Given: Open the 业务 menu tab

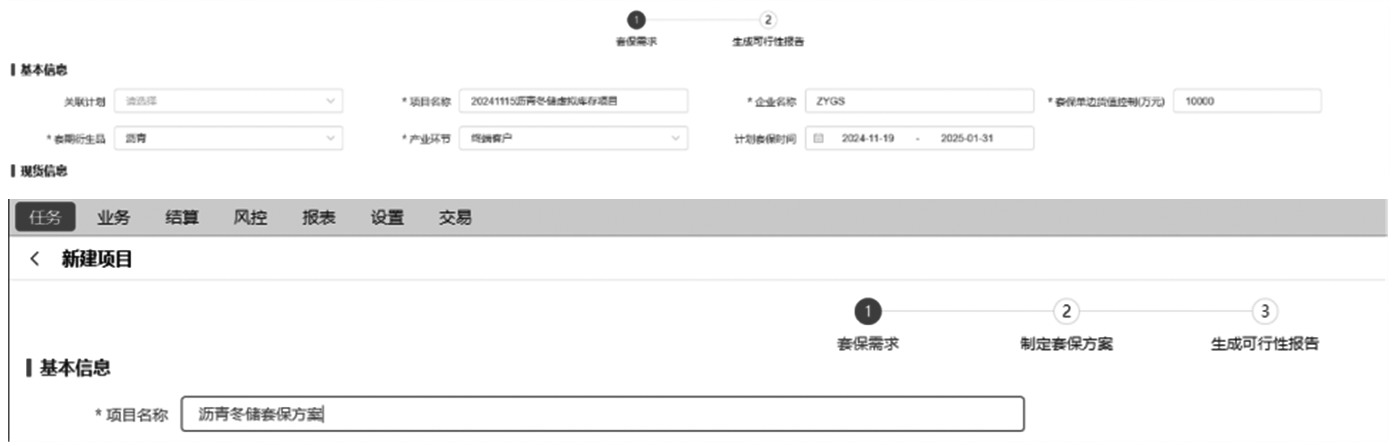Looking at the screenshot, I should pyautogui.click(x=113, y=218).
